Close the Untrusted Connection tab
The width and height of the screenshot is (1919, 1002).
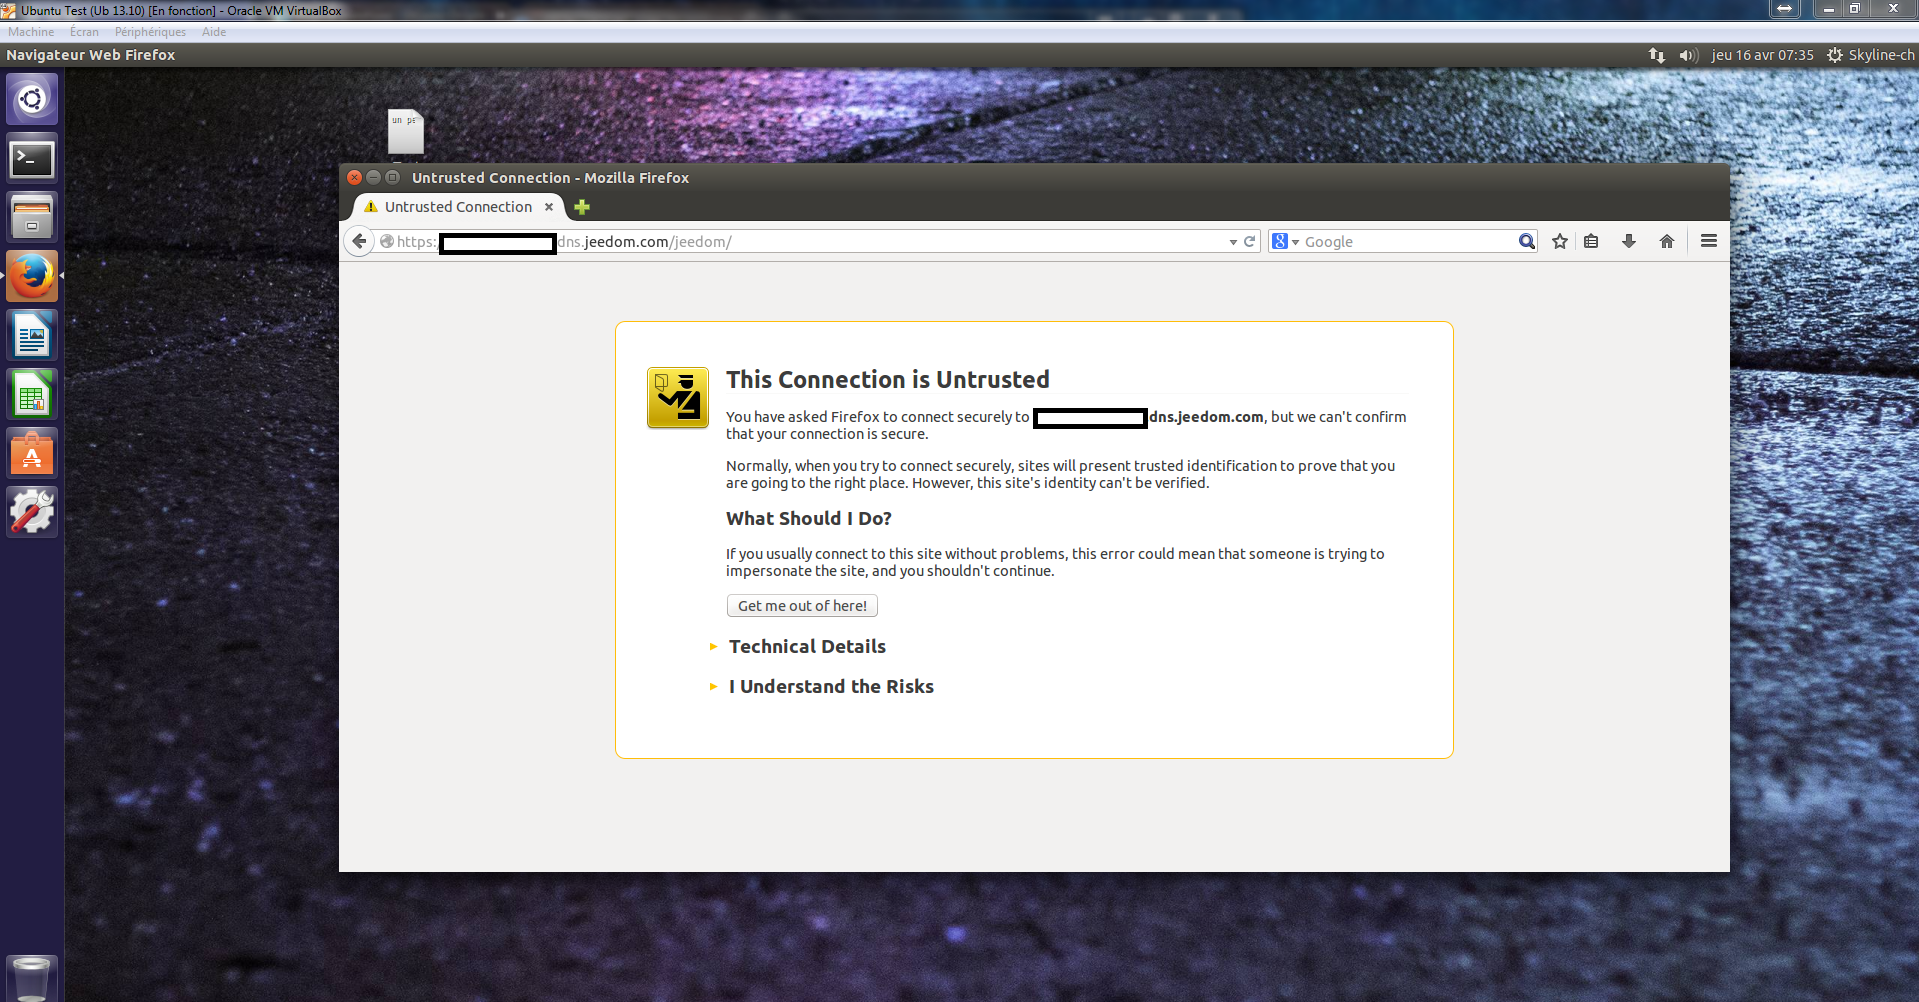(x=549, y=207)
